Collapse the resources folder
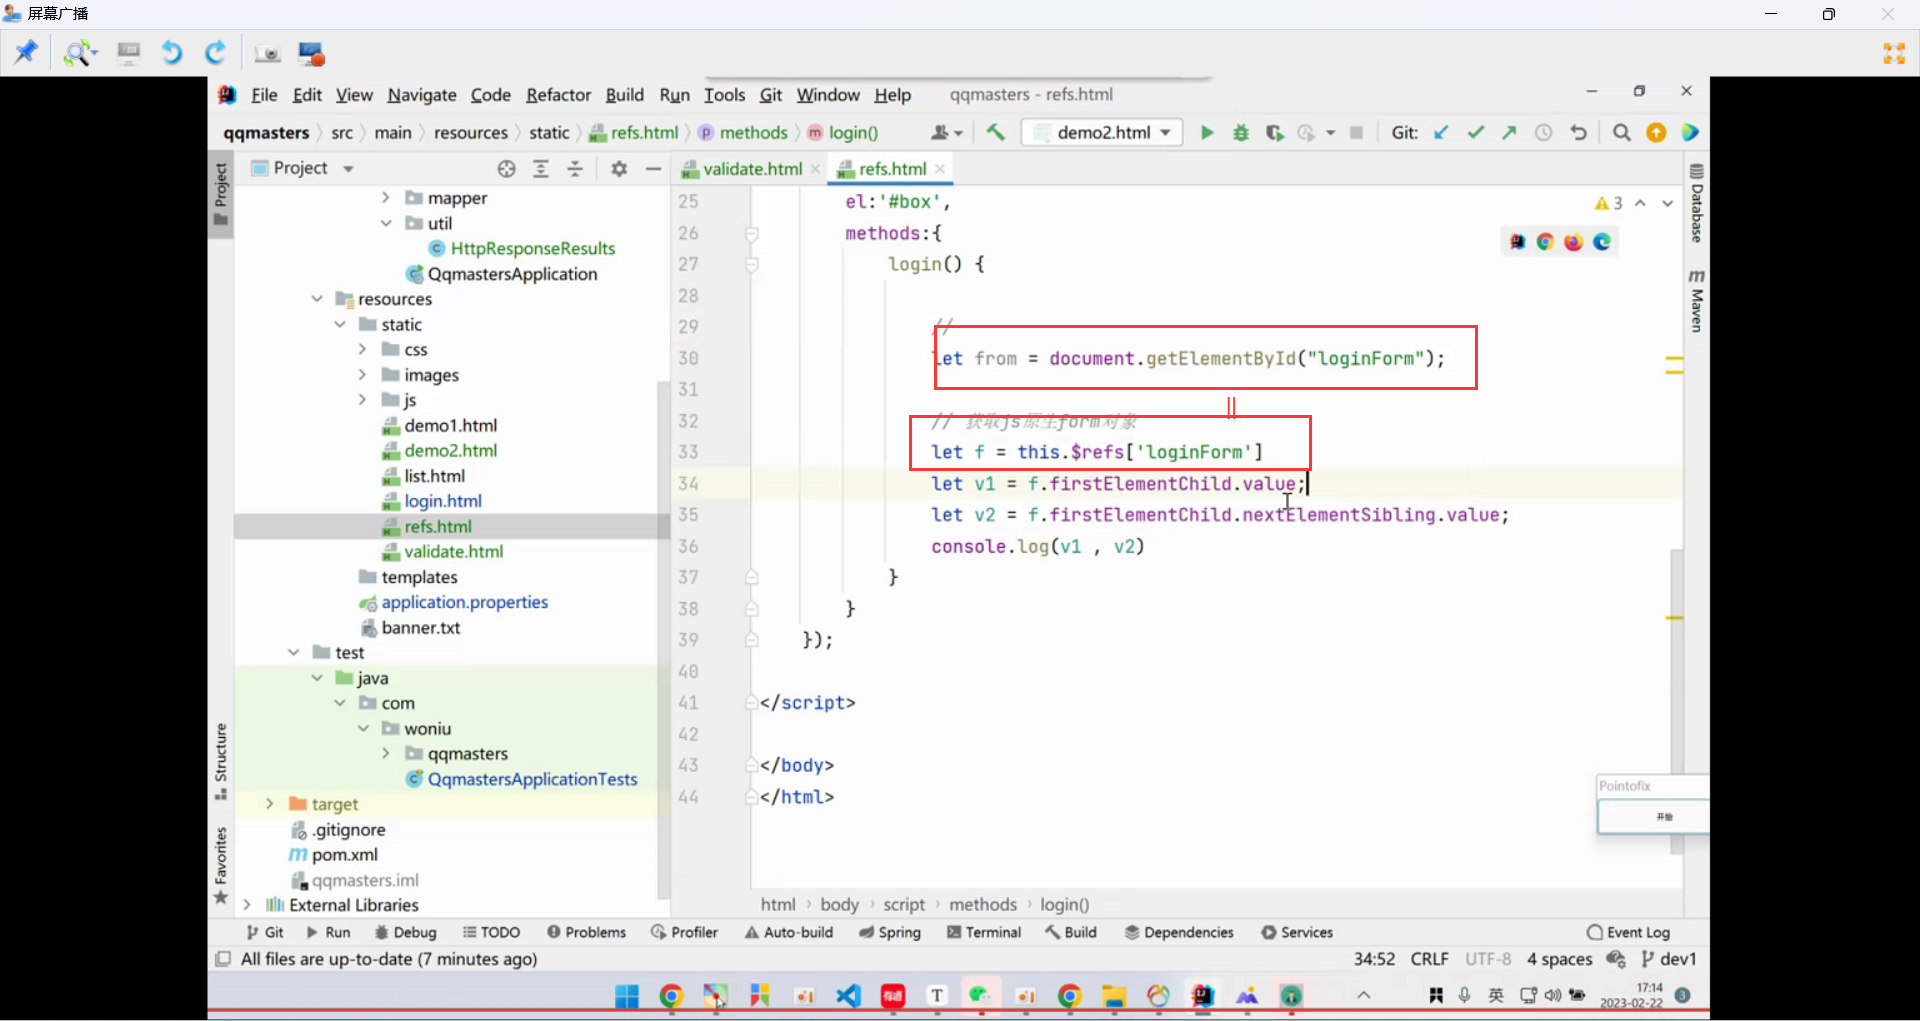 [x=317, y=299]
